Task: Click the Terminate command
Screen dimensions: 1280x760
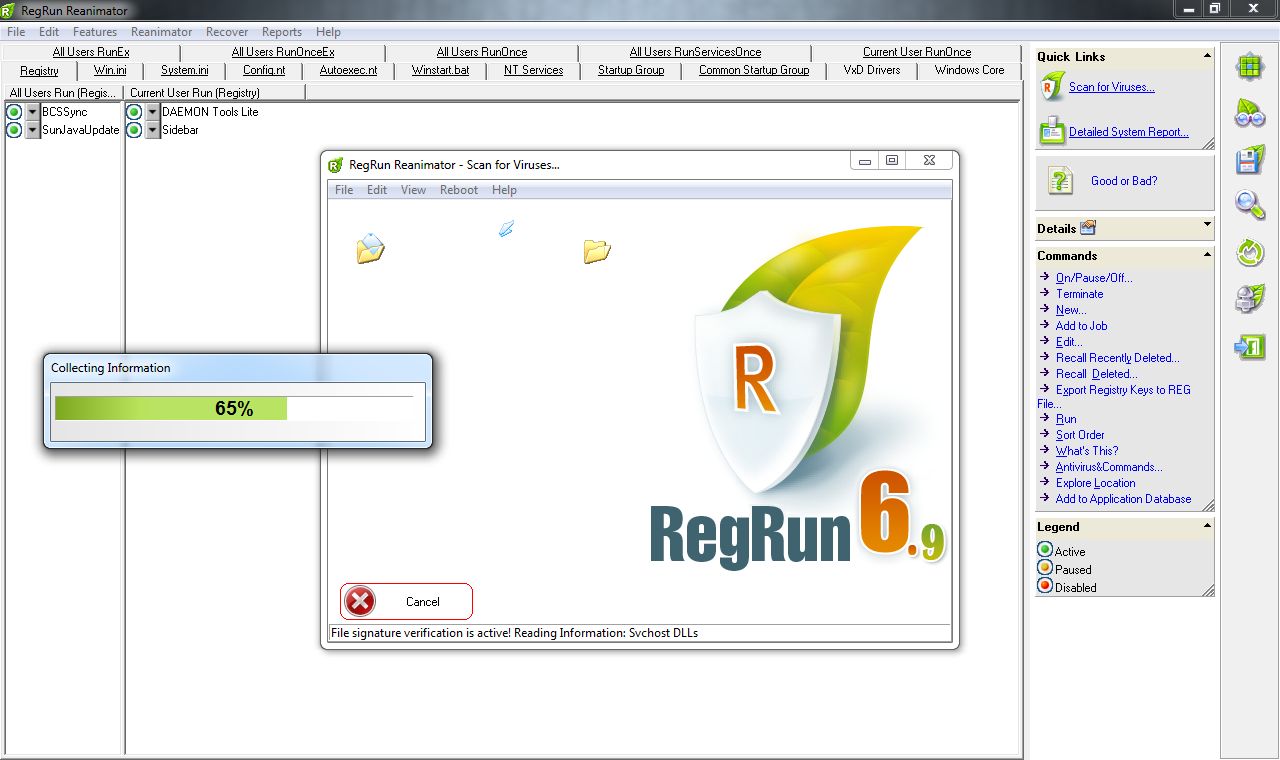Action: coord(1079,294)
